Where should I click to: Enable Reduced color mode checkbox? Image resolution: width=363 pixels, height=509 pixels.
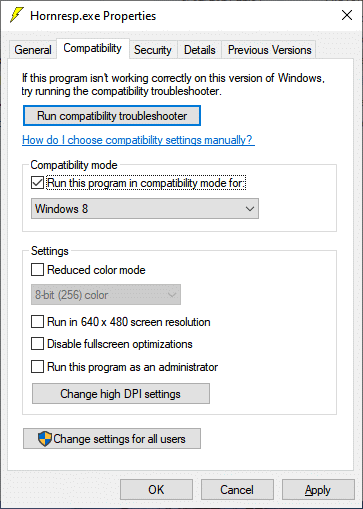(x=37, y=269)
